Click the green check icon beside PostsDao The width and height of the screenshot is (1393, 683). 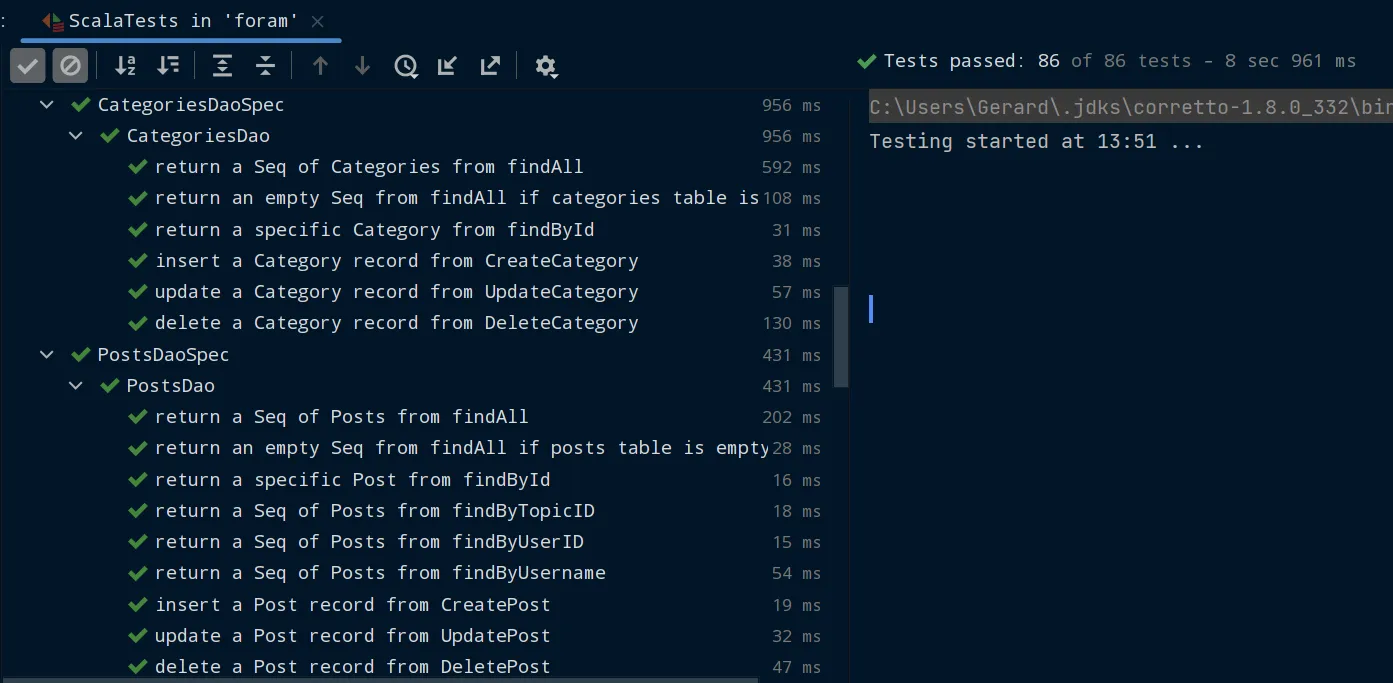[x=110, y=386]
